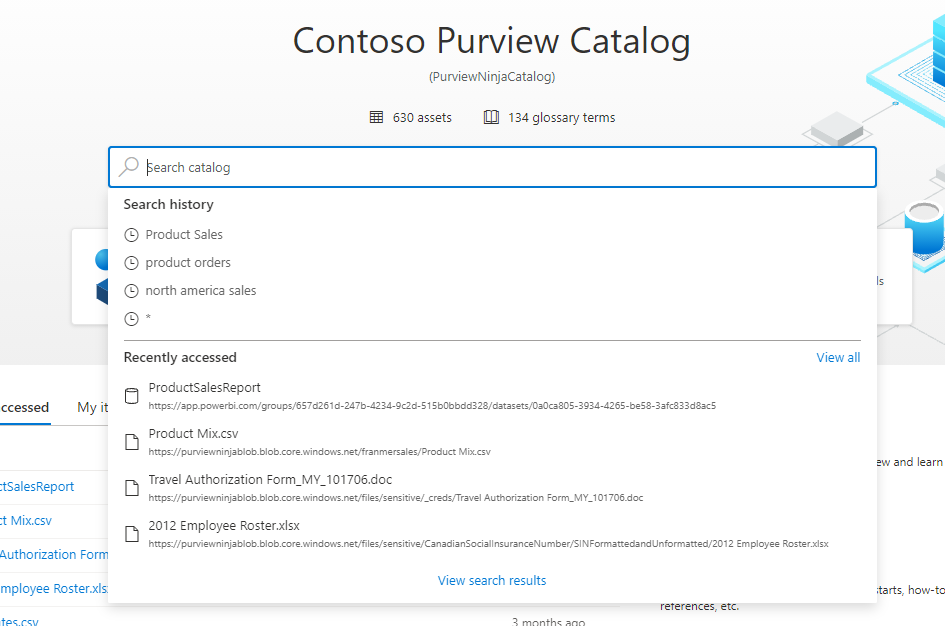The image size is (945, 626).
Task: Switch to My items background tab
Action: pyautogui.click(x=93, y=407)
